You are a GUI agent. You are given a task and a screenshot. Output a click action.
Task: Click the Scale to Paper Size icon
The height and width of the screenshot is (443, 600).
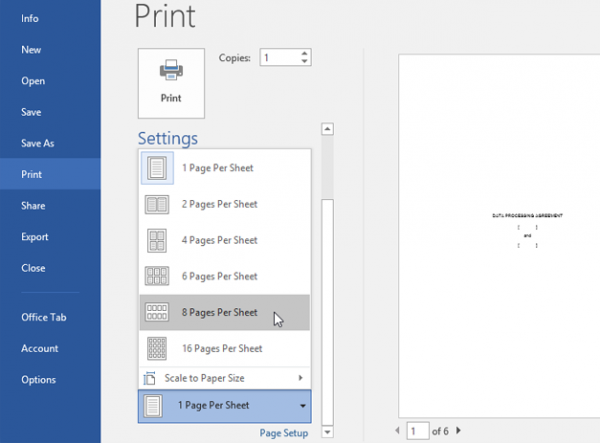tap(149, 378)
